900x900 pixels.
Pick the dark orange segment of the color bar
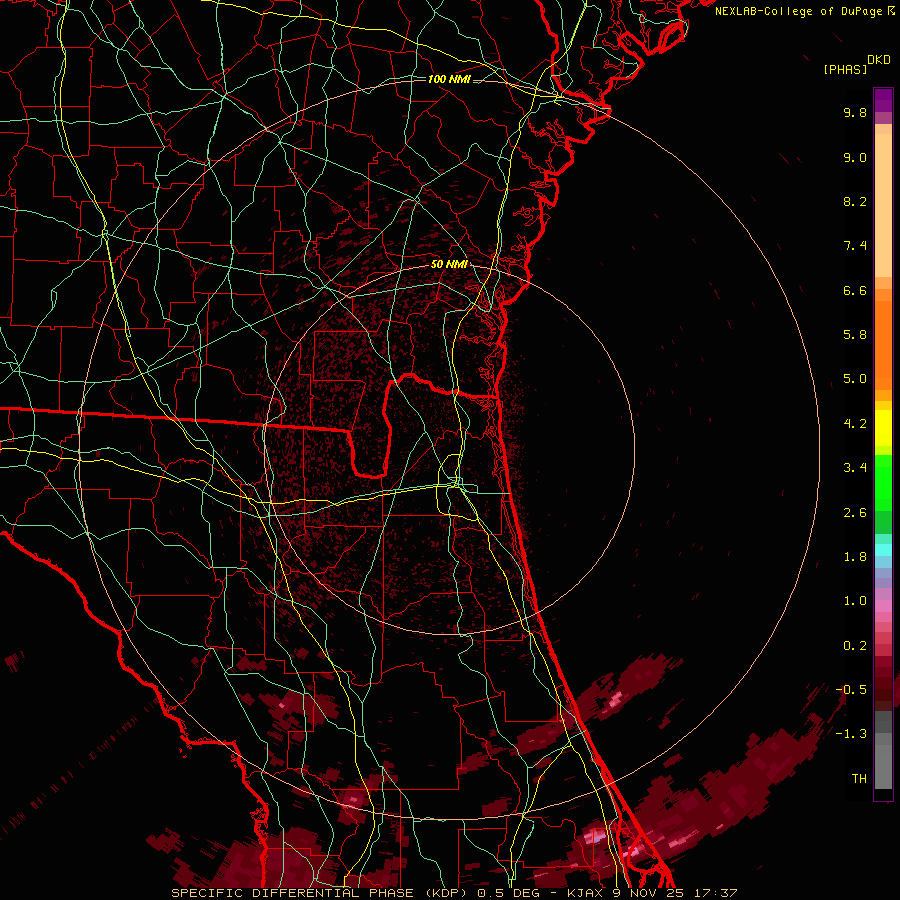tap(883, 345)
